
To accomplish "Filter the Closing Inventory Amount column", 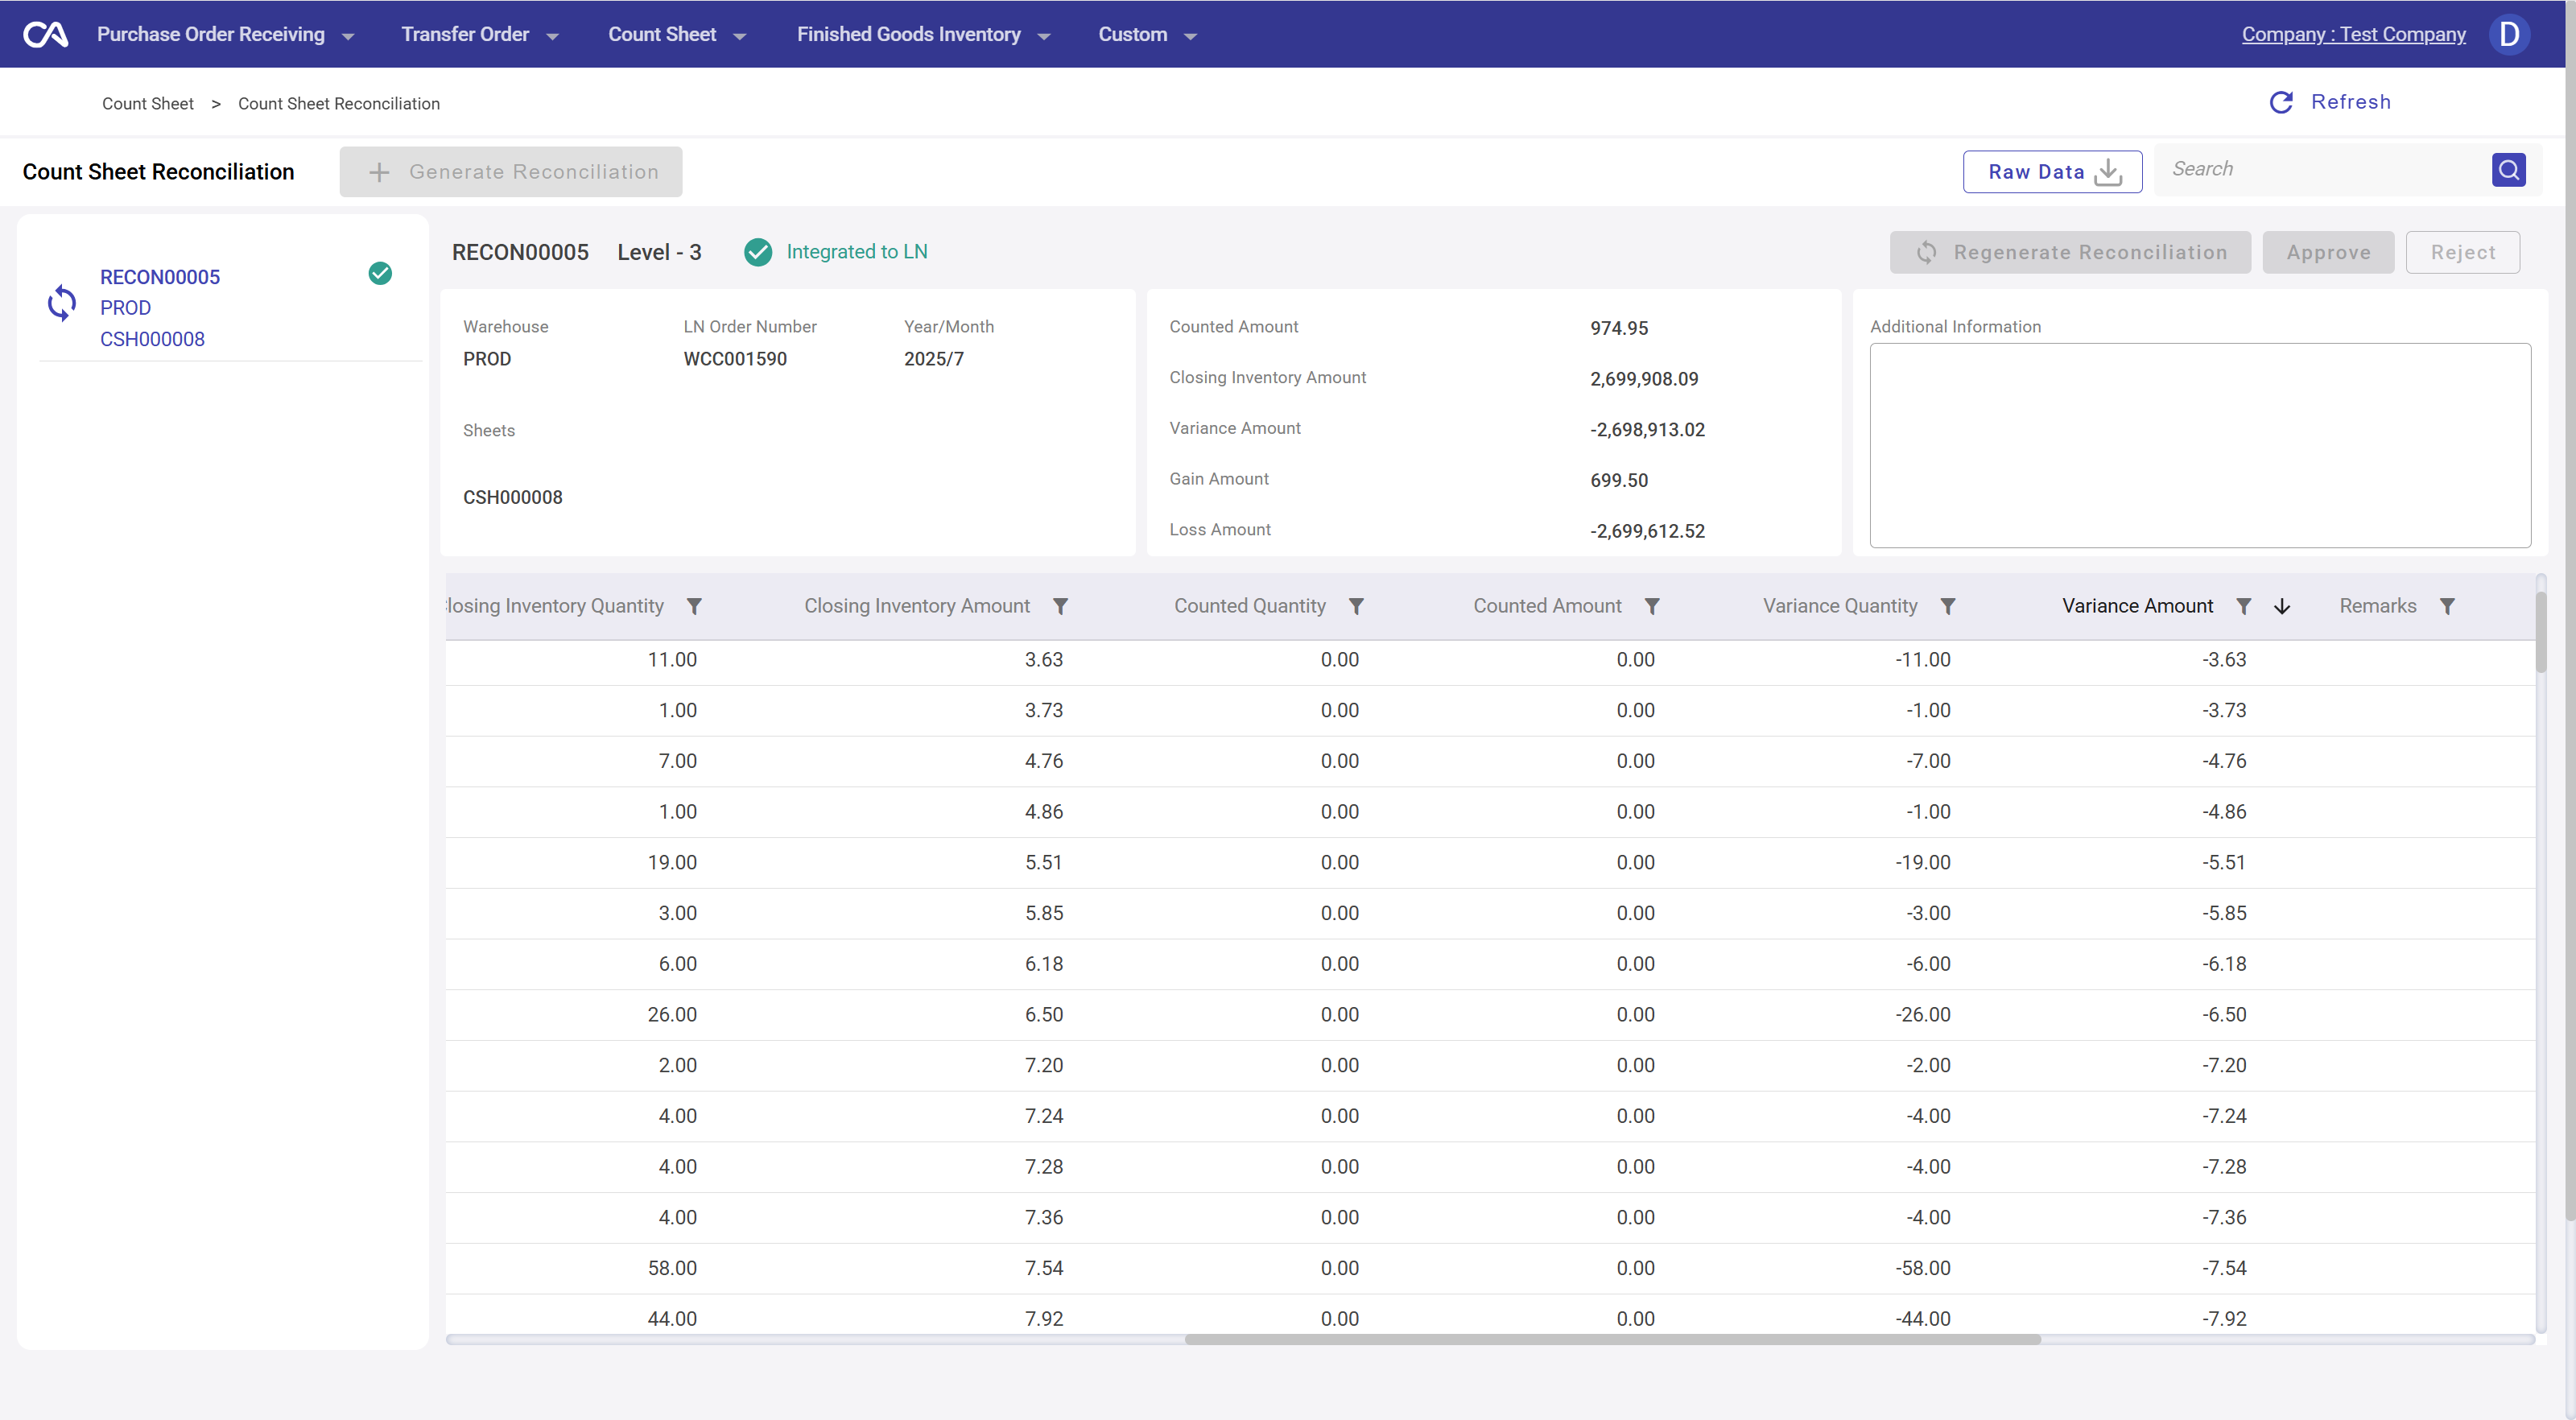I will [1060, 606].
